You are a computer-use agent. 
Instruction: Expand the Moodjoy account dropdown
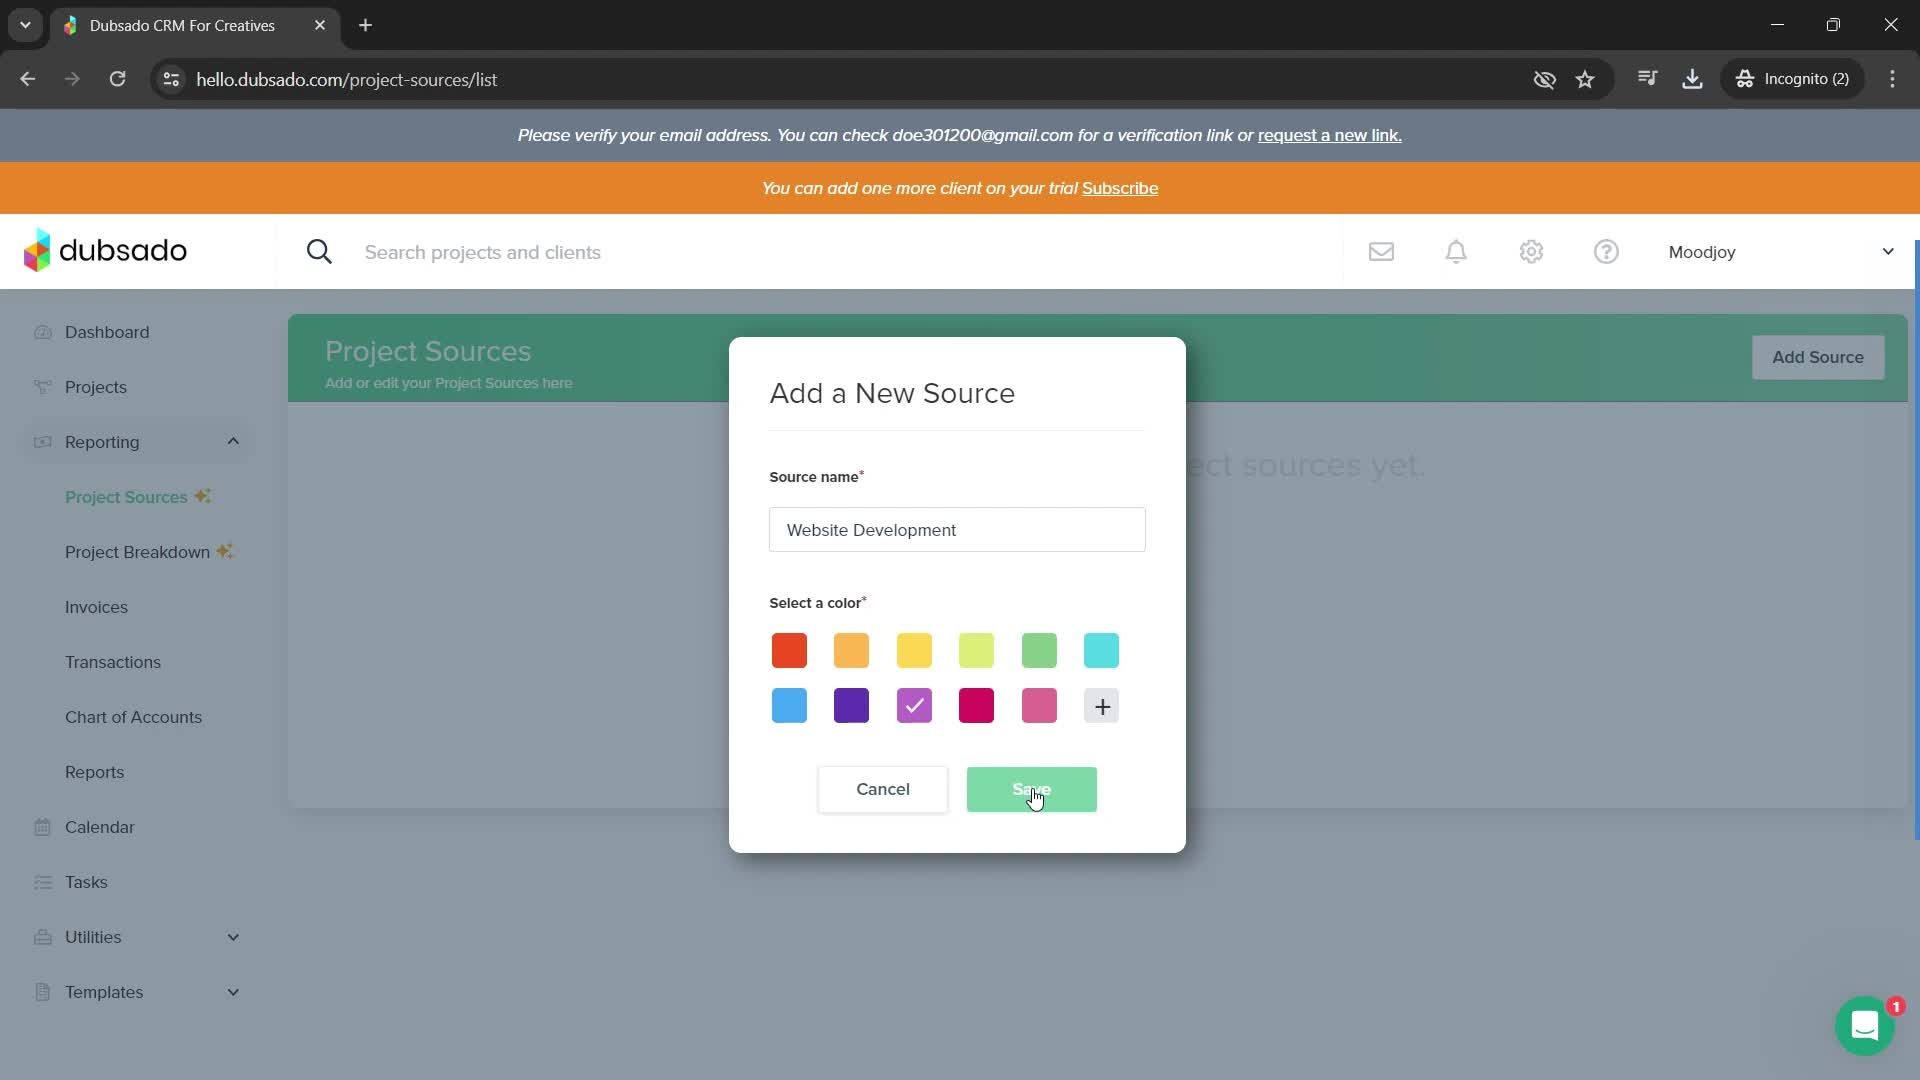click(1888, 252)
